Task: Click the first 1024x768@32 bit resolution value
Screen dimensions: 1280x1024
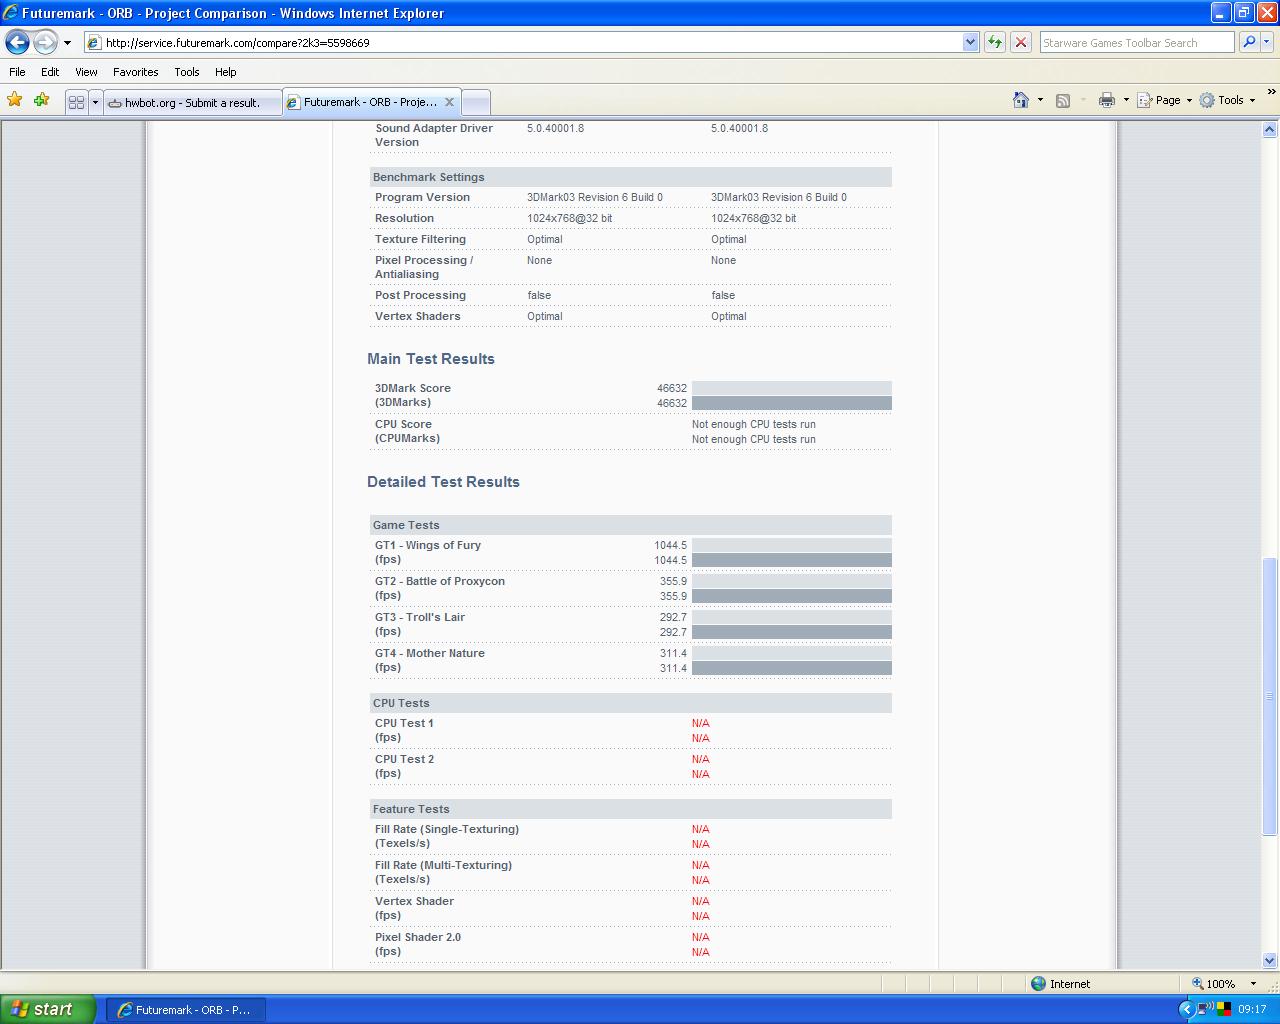Action: pyautogui.click(x=569, y=218)
